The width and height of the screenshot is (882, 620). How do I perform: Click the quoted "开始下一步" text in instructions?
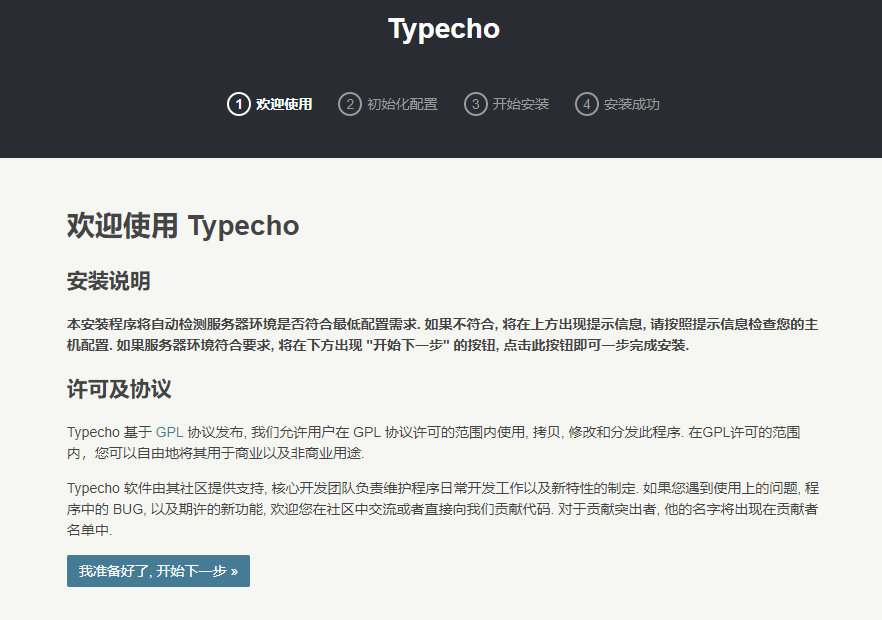click(x=407, y=346)
